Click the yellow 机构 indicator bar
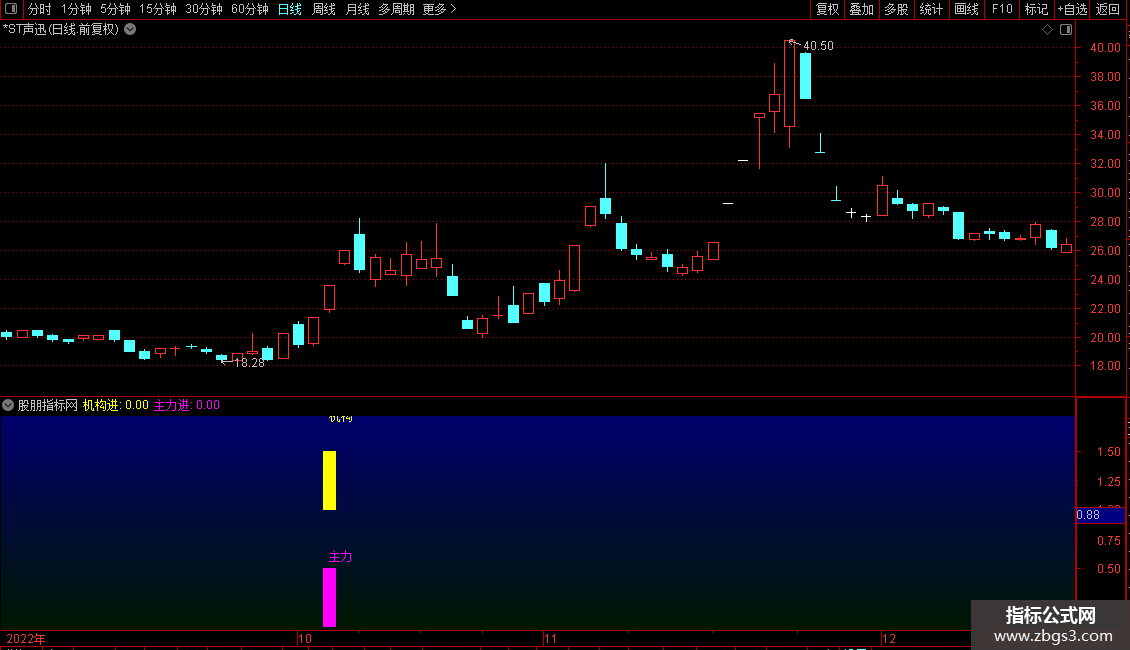 (329, 481)
